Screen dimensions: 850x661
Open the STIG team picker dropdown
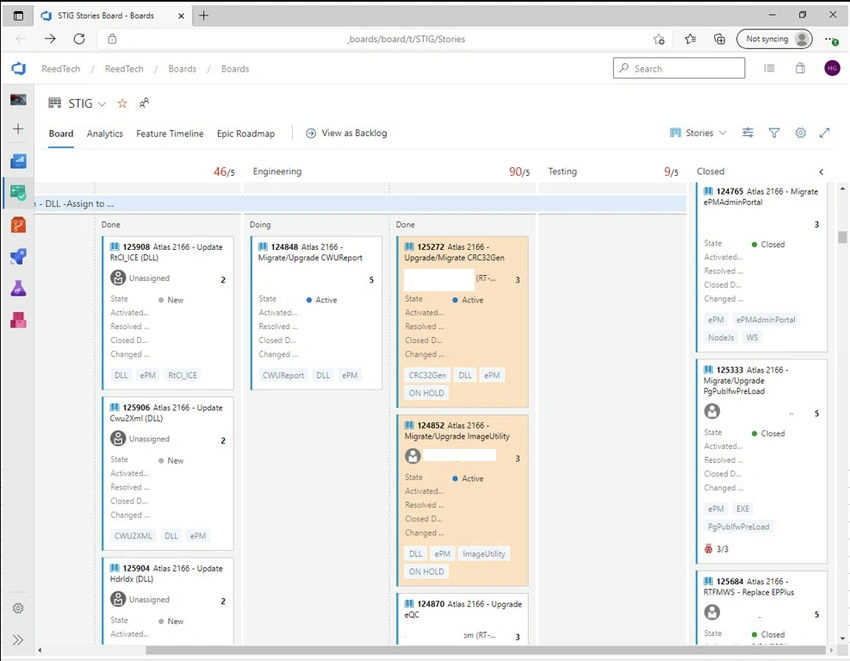(x=101, y=104)
